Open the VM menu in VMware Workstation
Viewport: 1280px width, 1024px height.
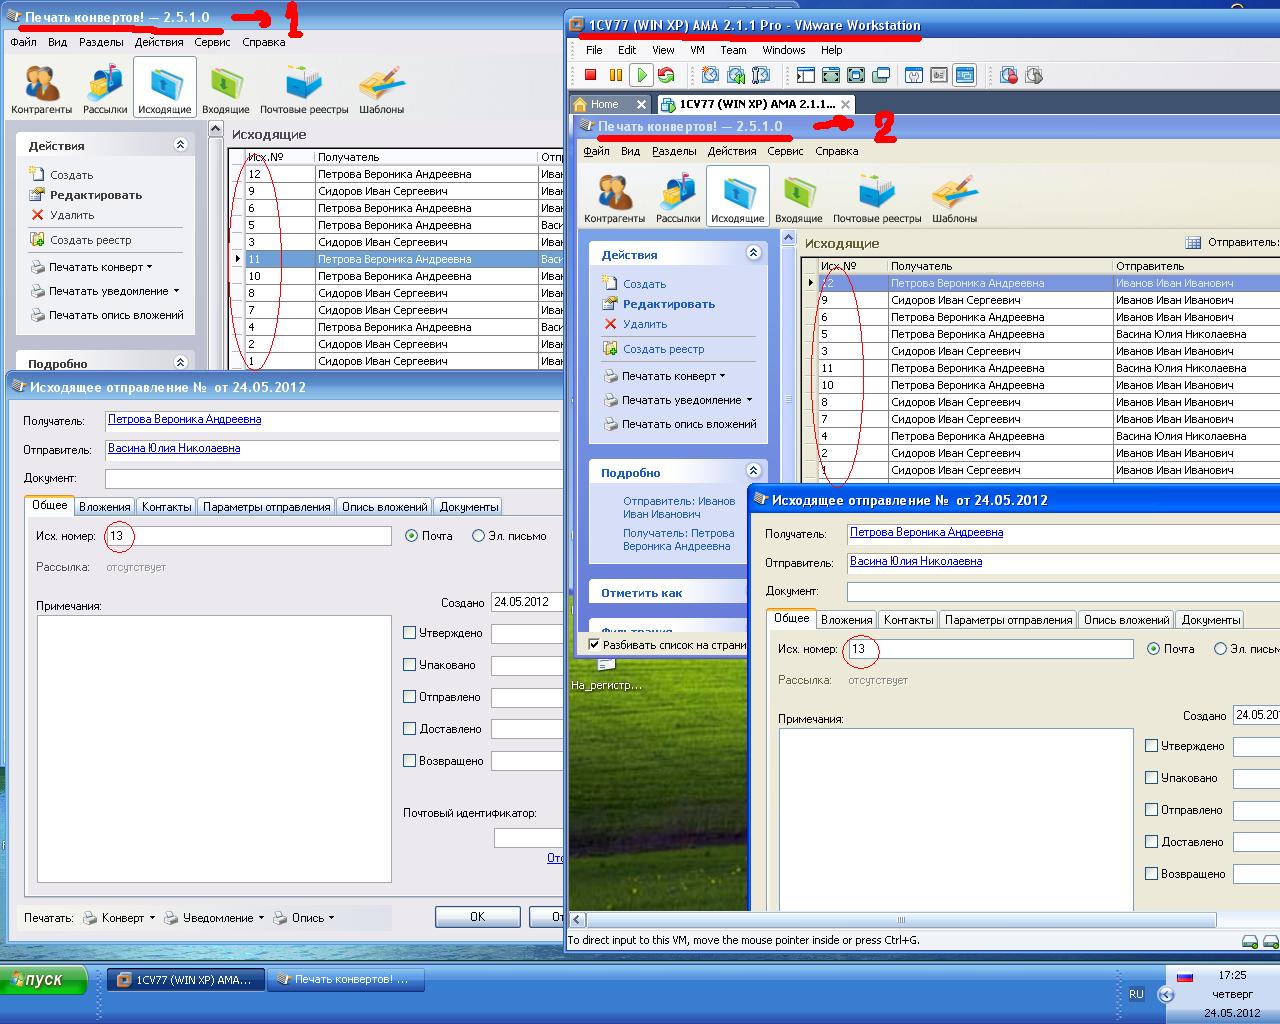[697, 50]
